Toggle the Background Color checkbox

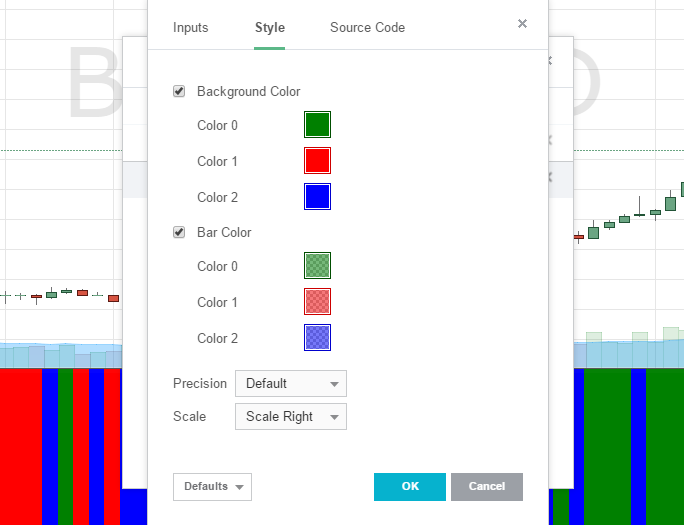tap(179, 92)
